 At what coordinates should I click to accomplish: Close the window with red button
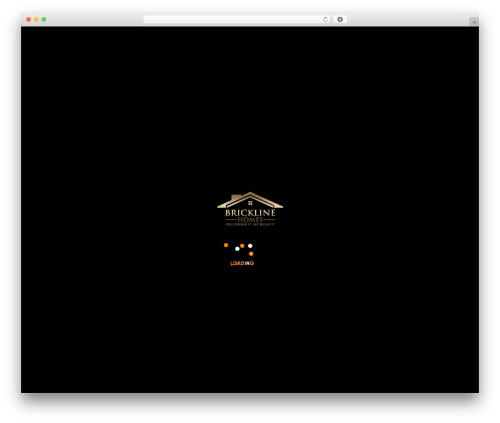click(x=29, y=19)
